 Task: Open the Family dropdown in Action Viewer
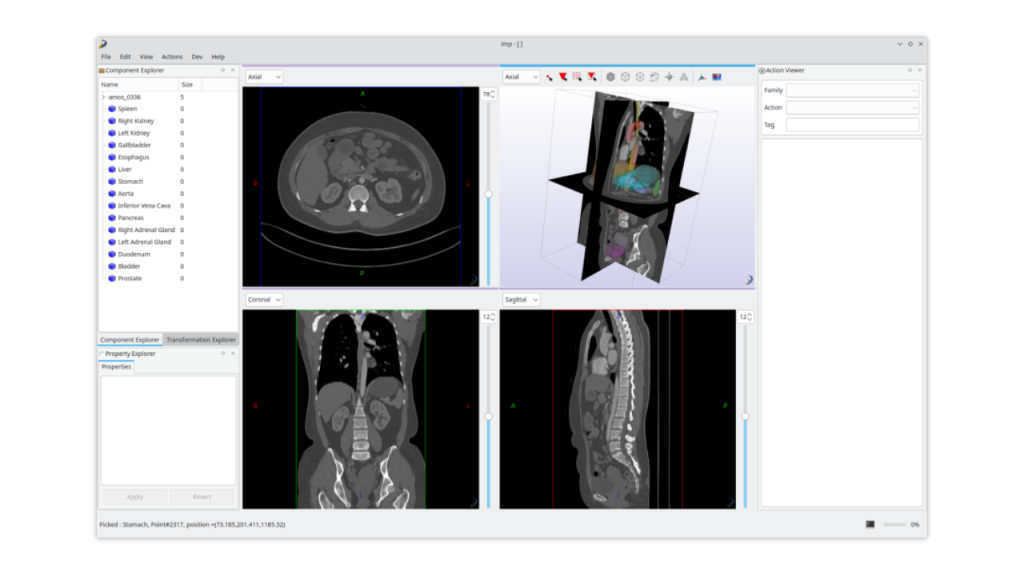(852, 90)
